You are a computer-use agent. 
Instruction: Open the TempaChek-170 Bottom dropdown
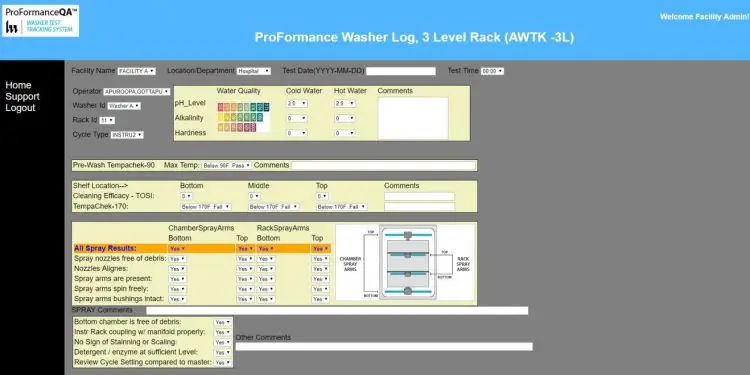point(206,207)
